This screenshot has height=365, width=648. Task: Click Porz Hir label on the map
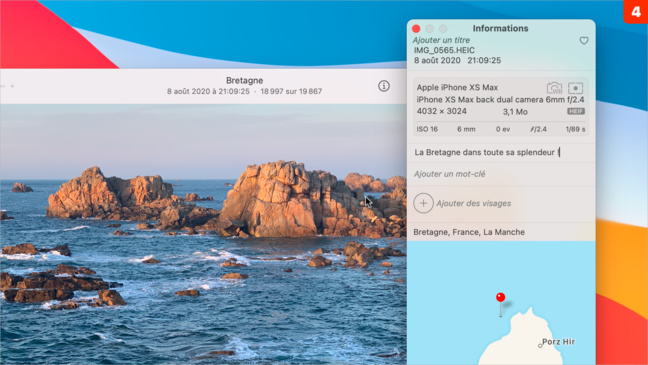tap(558, 342)
